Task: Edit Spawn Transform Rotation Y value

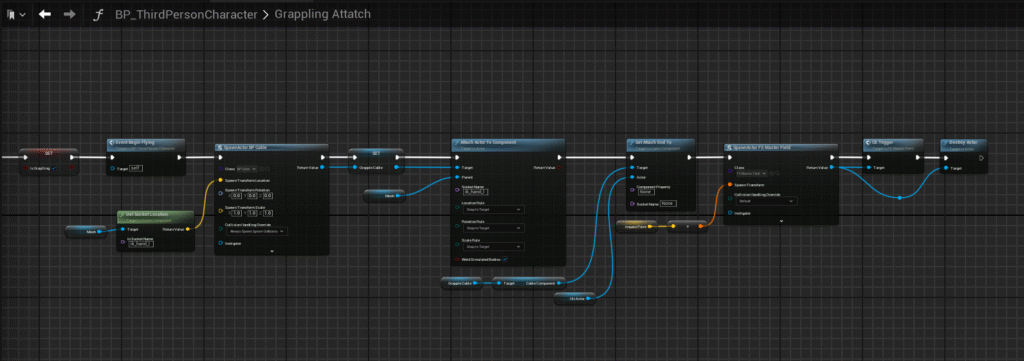Action: (252, 195)
